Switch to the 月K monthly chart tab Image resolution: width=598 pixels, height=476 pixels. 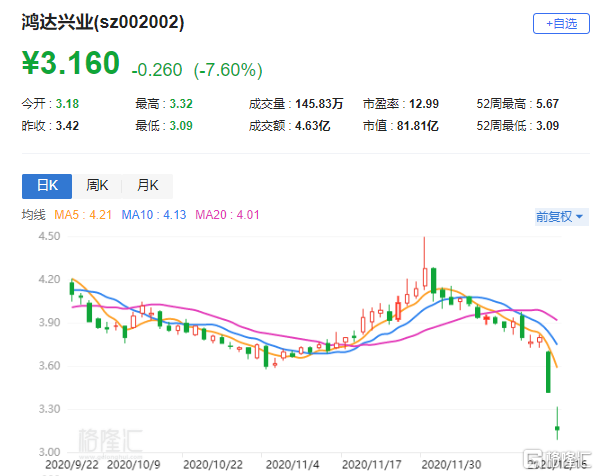click(x=148, y=186)
